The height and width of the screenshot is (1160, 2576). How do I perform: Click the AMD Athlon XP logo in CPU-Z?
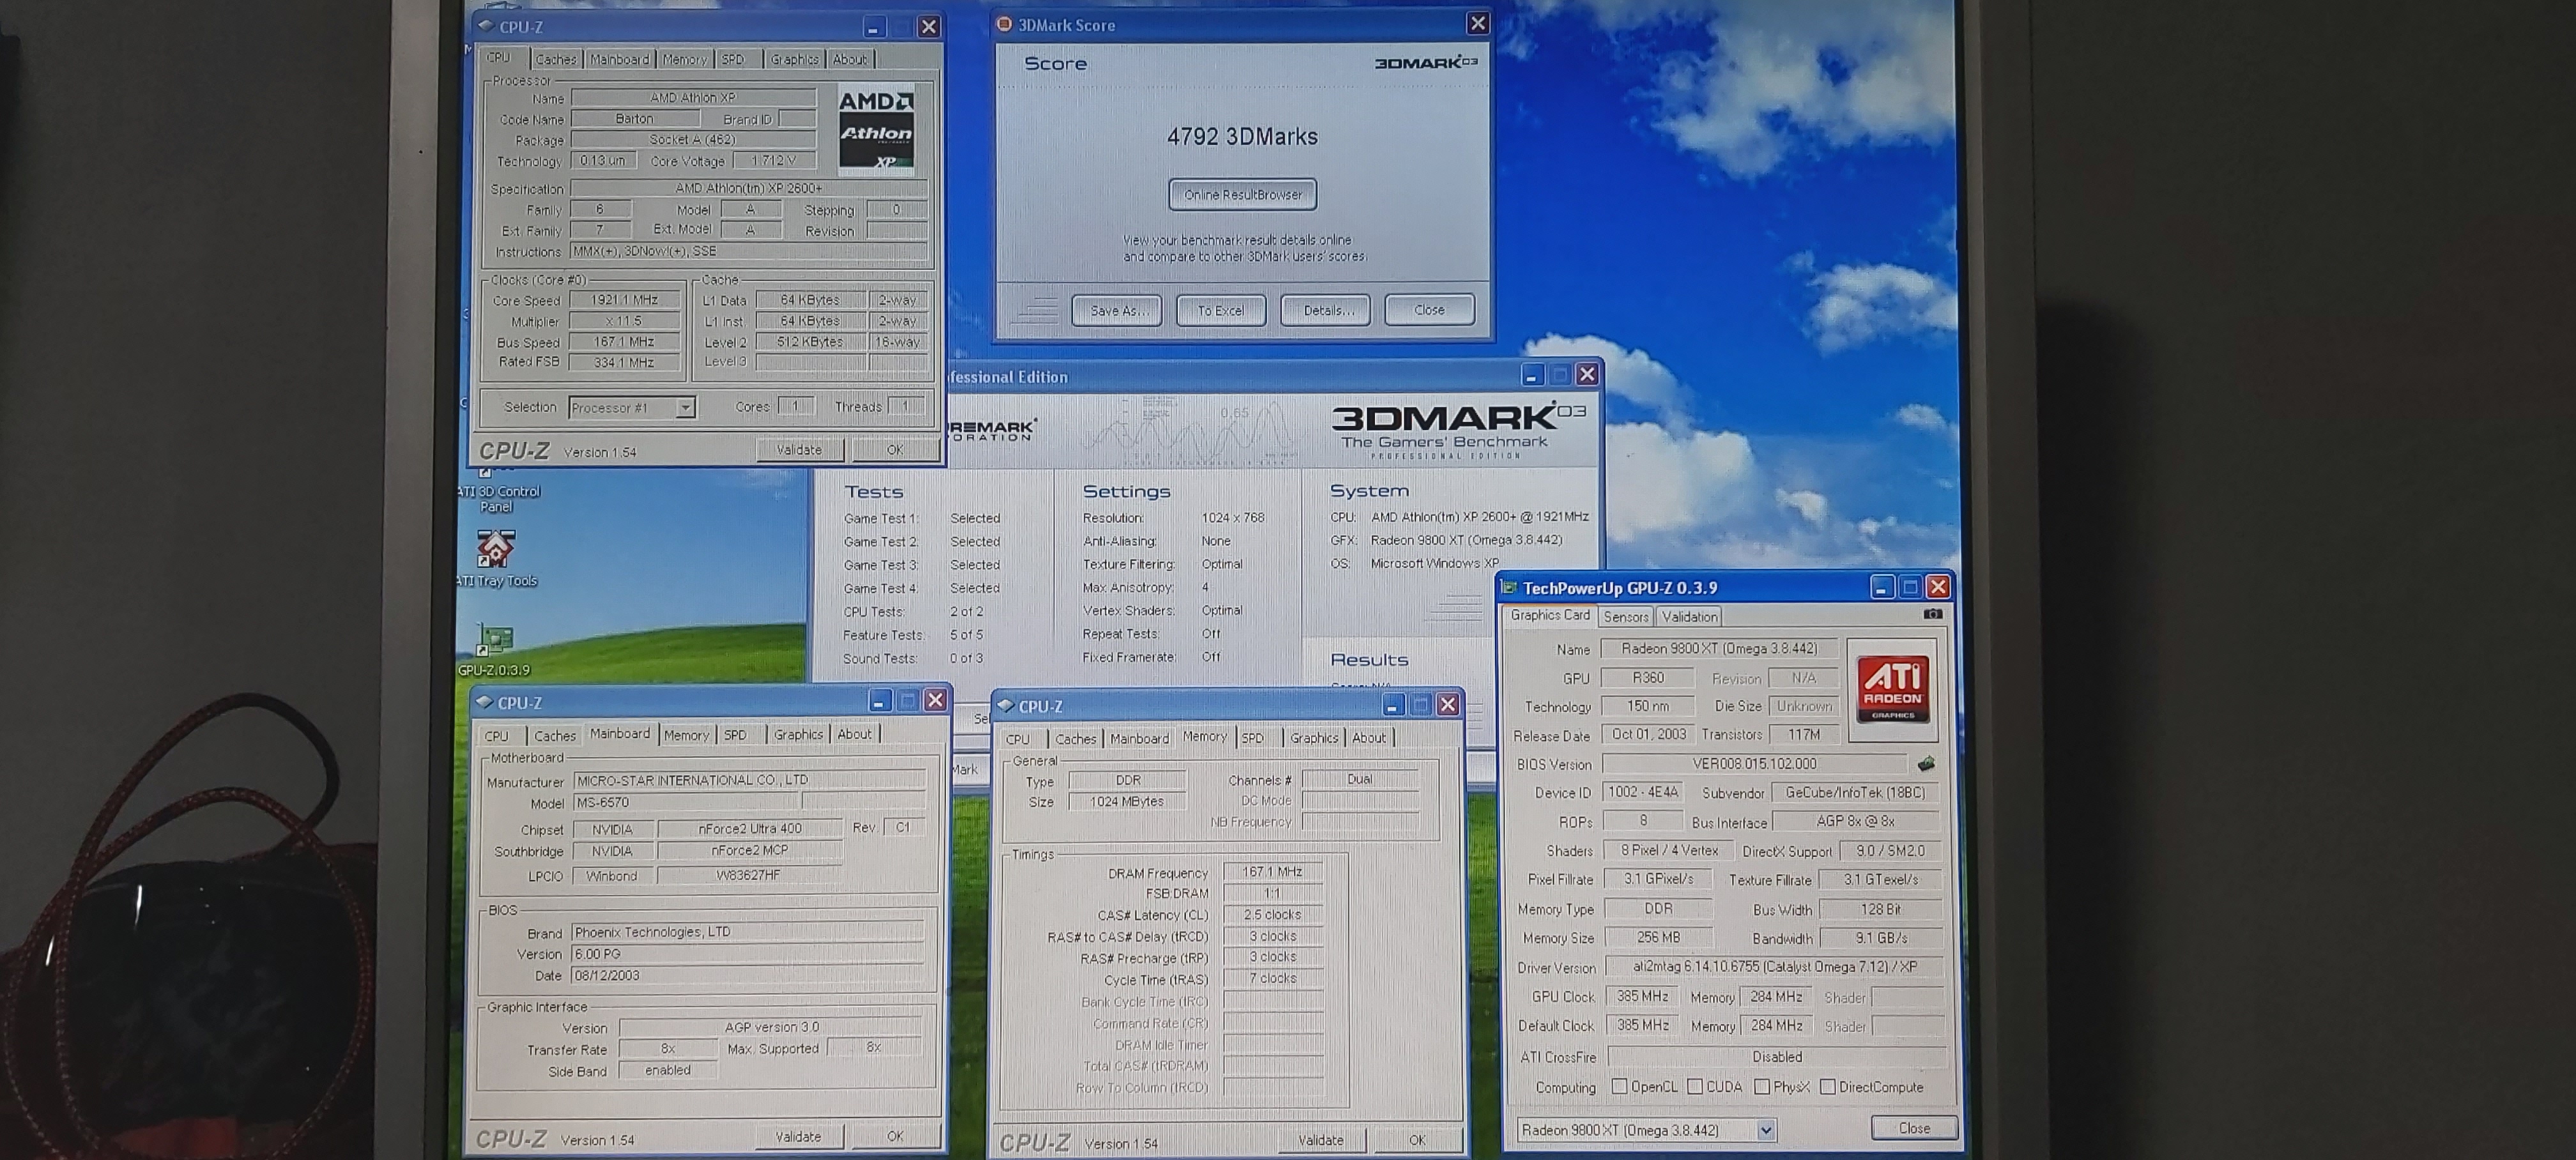coord(876,130)
